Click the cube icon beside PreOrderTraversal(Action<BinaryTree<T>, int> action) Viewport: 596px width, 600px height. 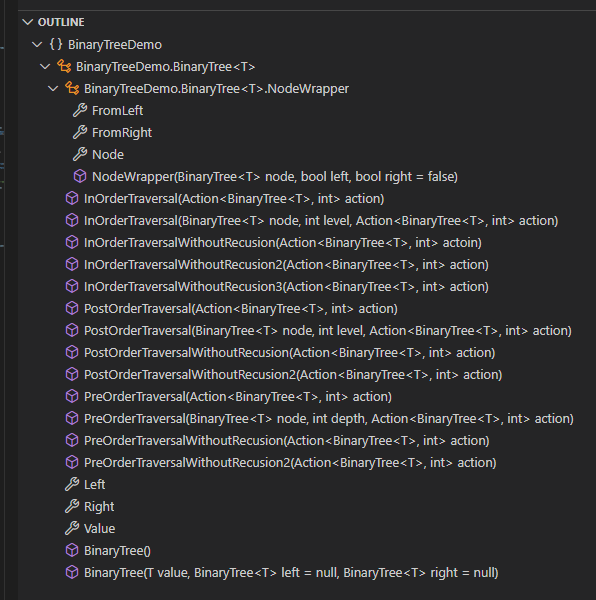click(72, 396)
